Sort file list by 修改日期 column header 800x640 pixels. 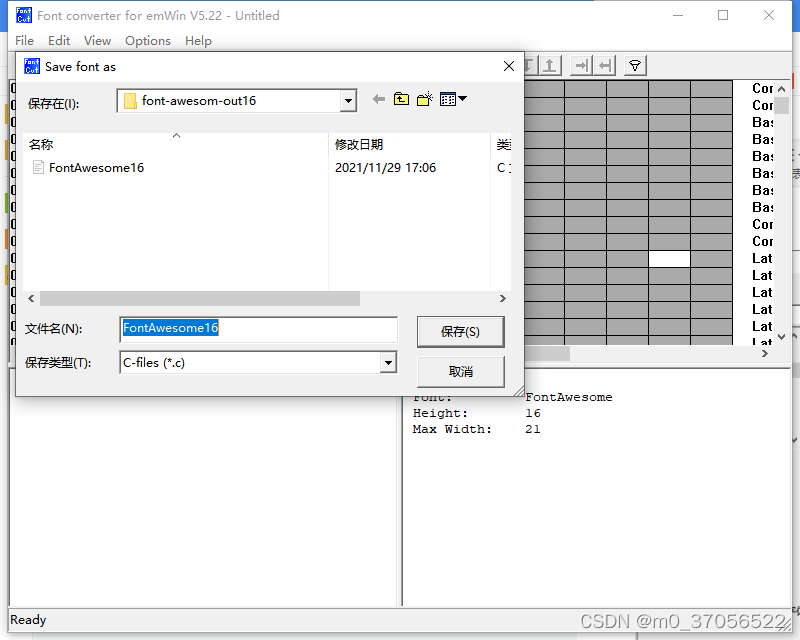click(x=409, y=144)
